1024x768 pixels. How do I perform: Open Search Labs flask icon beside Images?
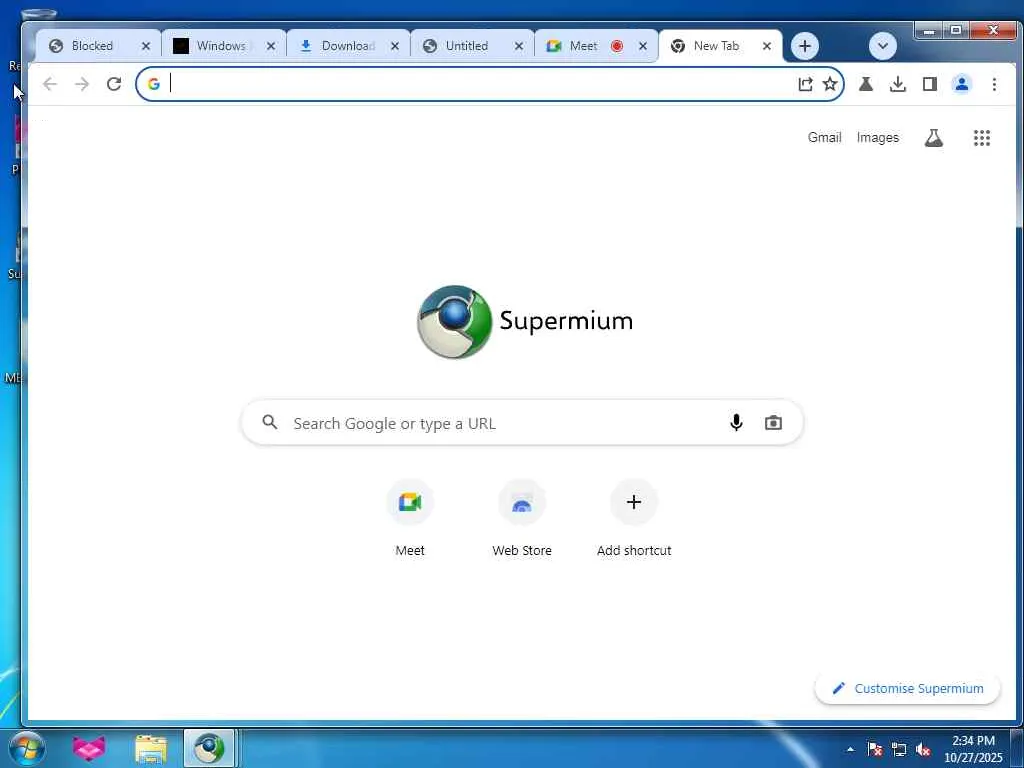coord(934,138)
